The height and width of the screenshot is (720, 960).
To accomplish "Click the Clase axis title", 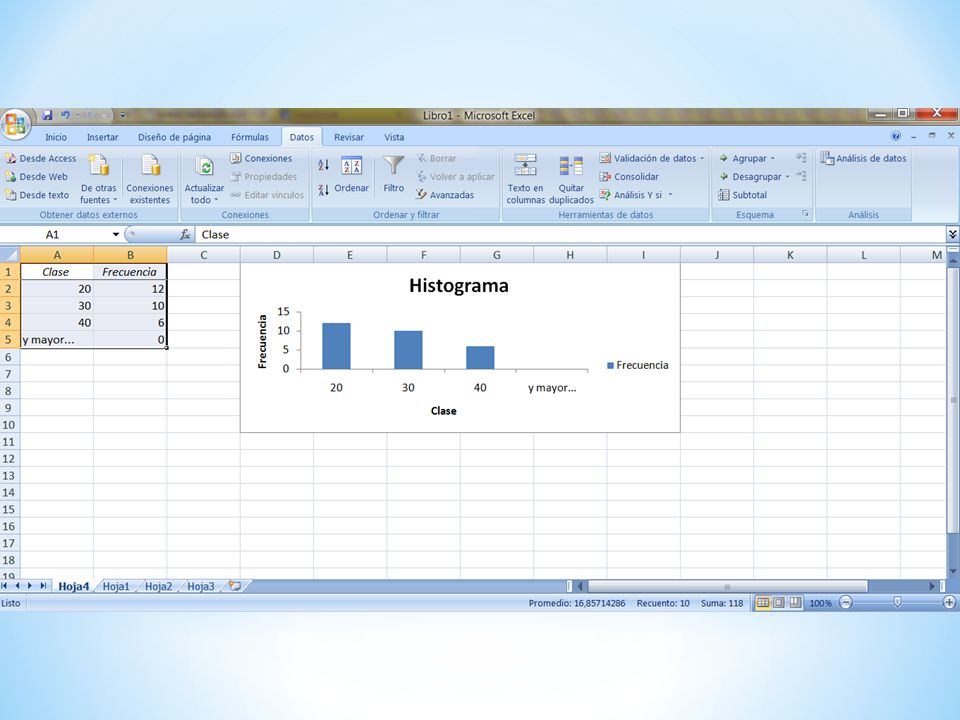I will click(443, 411).
